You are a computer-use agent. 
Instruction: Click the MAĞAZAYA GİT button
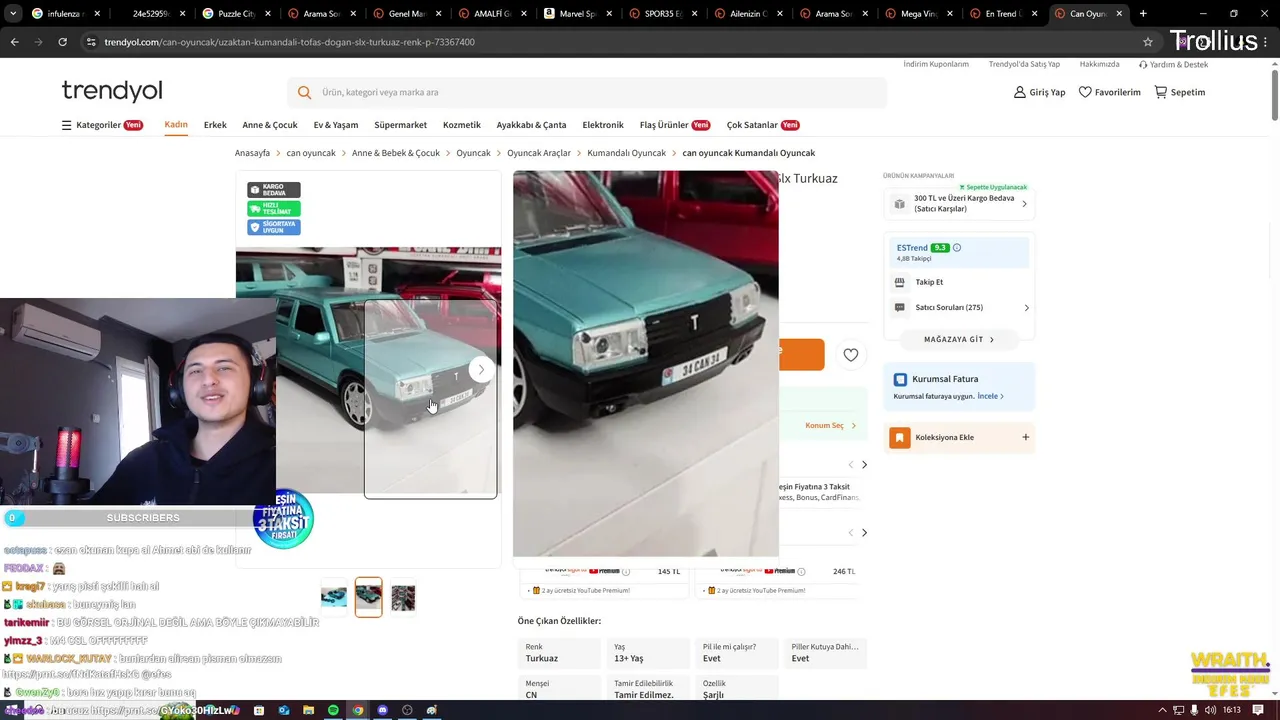[x=959, y=339]
